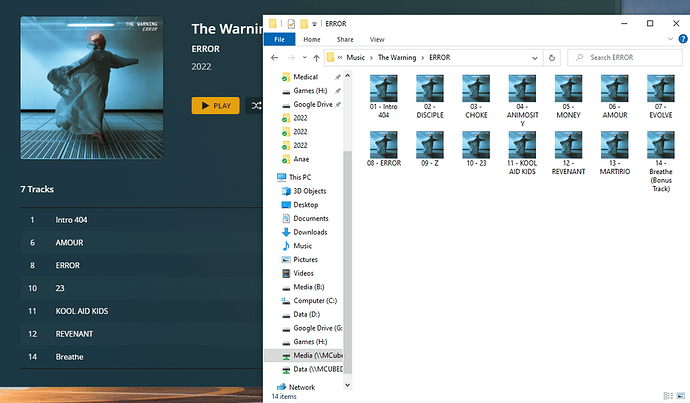
Task: Select Google Drive pinned quick access item
Action: pyautogui.click(x=312, y=104)
